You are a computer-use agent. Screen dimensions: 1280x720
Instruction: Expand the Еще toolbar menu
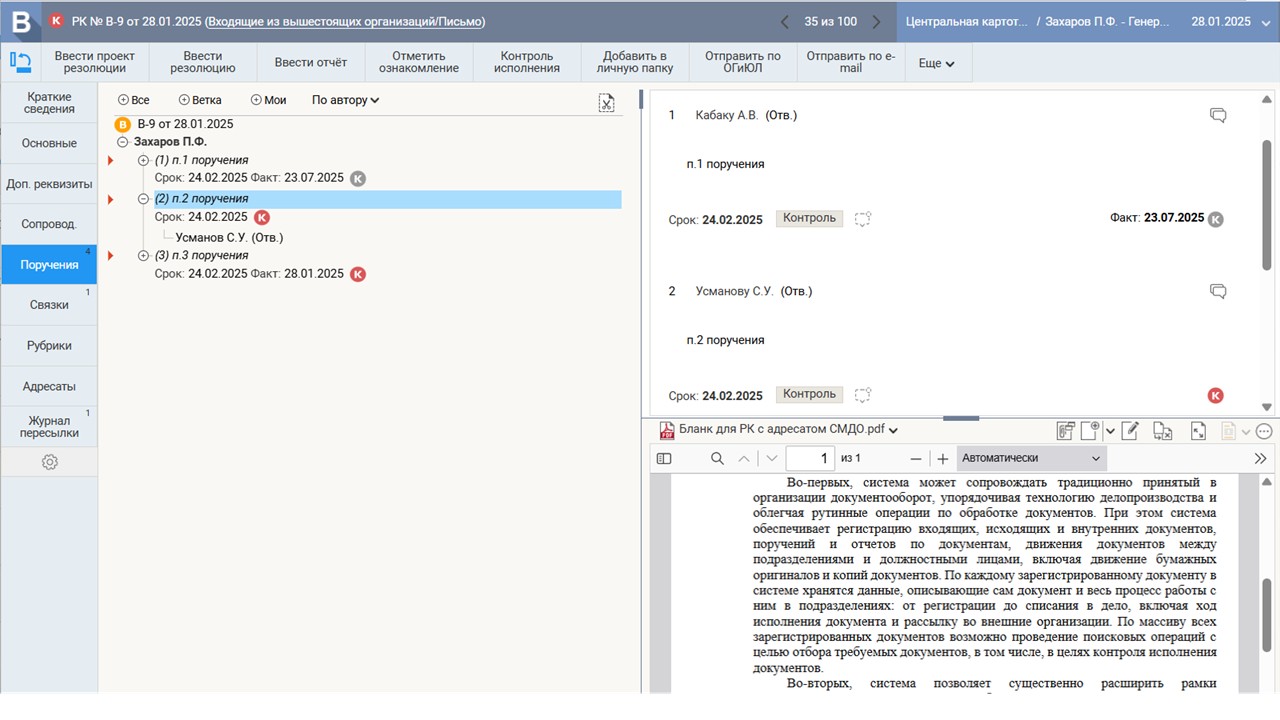click(936, 63)
